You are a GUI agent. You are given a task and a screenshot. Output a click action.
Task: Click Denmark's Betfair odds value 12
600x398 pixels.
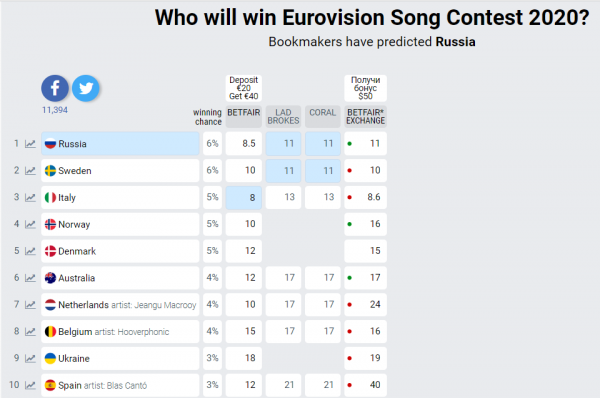pyautogui.click(x=244, y=251)
